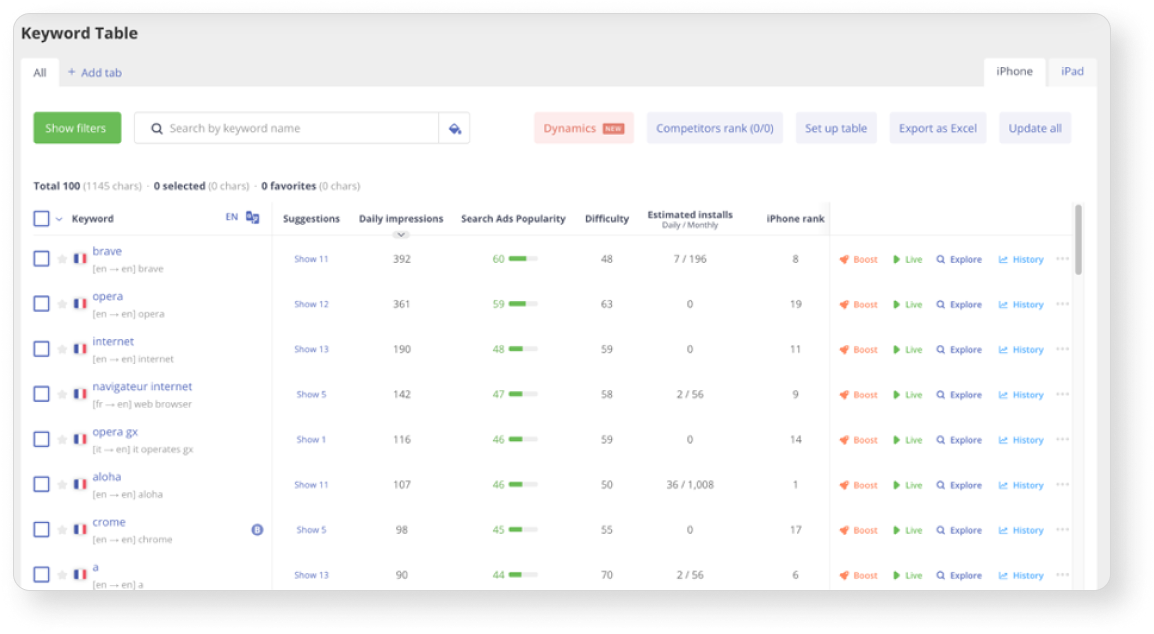Click the Live icon on the opera row
Screen dimensions: 1154x634
coord(908,303)
